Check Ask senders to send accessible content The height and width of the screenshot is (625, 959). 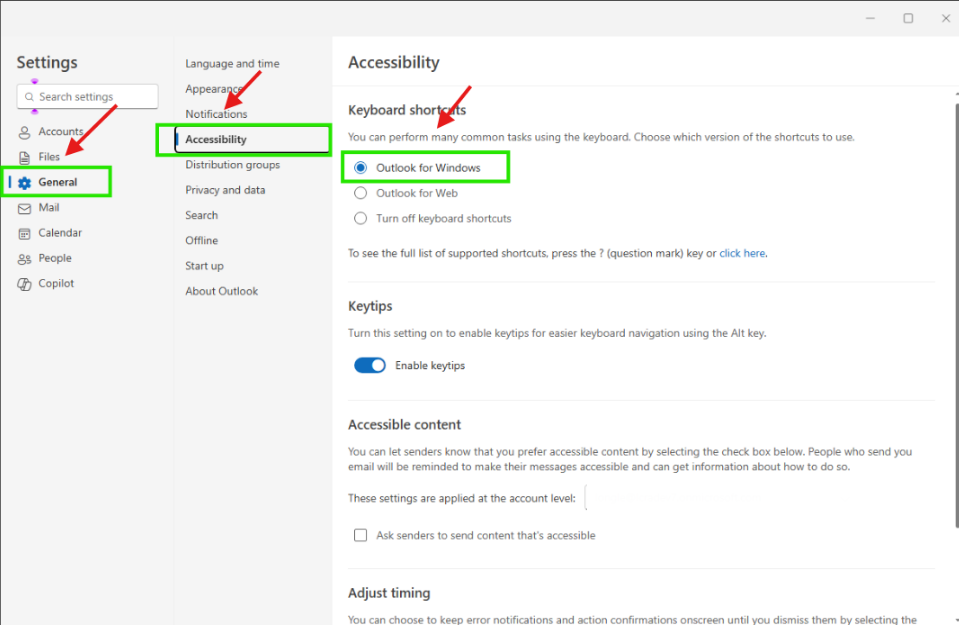click(x=361, y=535)
